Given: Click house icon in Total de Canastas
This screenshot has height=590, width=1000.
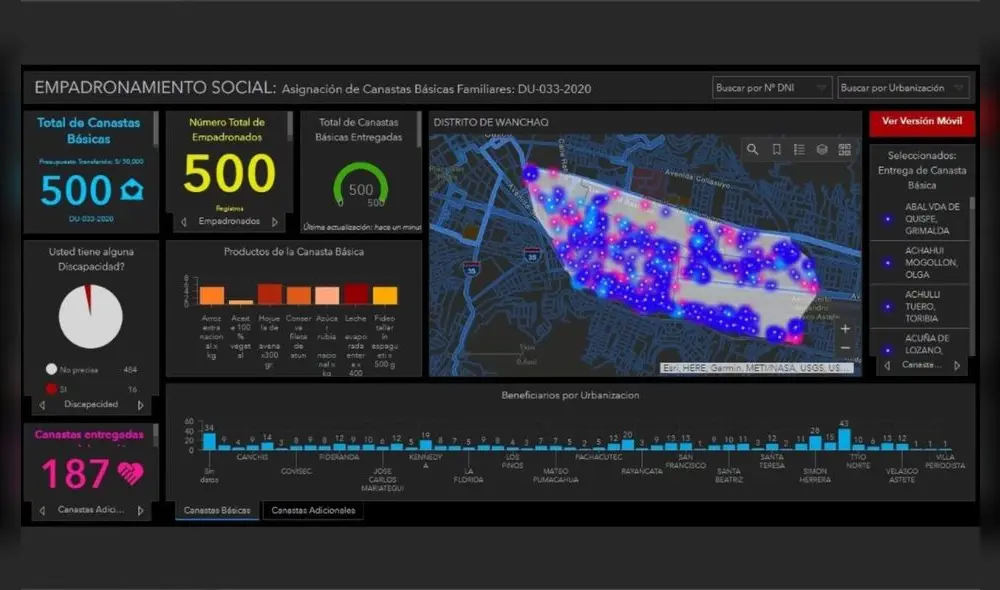Looking at the screenshot, I should point(132,190).
